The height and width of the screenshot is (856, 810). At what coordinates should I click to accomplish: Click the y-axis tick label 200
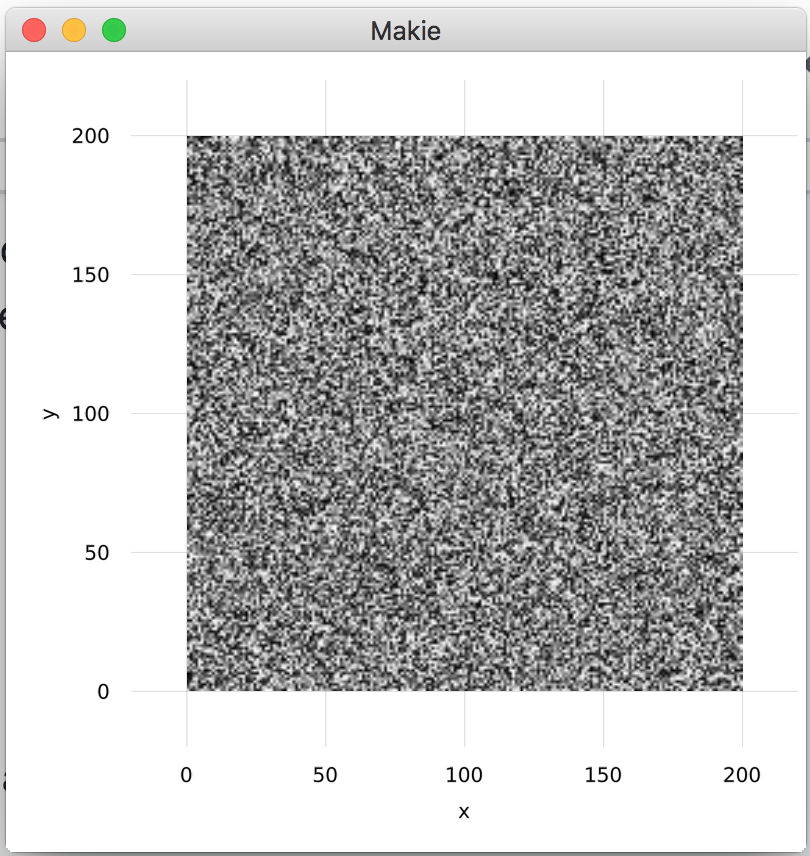coord(91,136)
